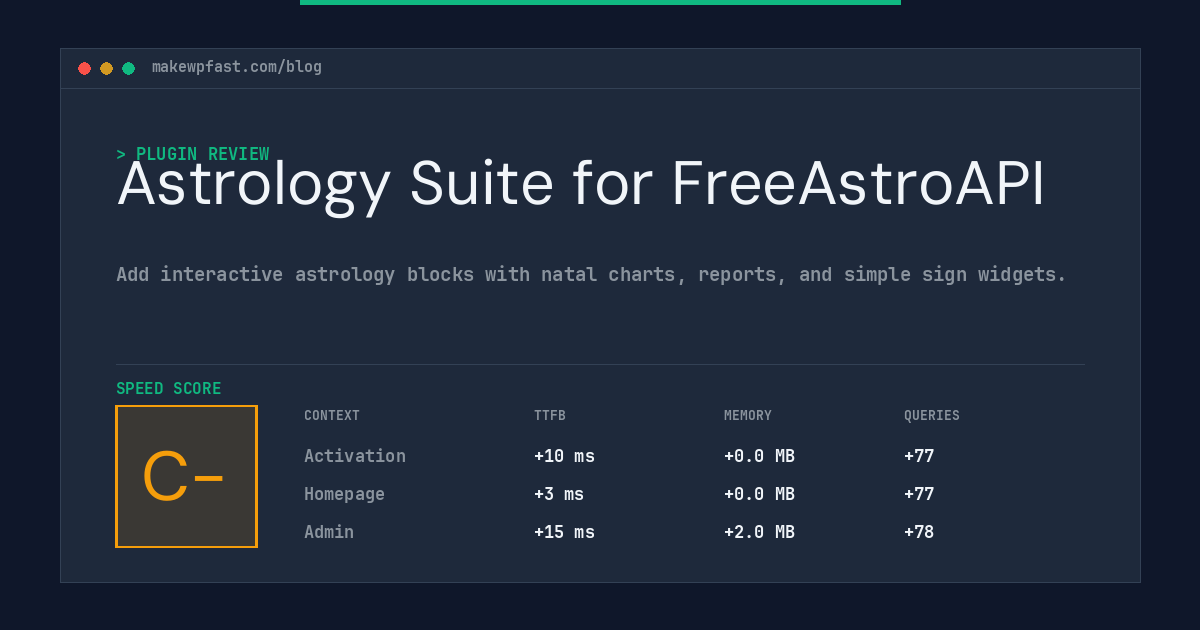
Task: Select the Admin row label
Action: pos(329,532)
